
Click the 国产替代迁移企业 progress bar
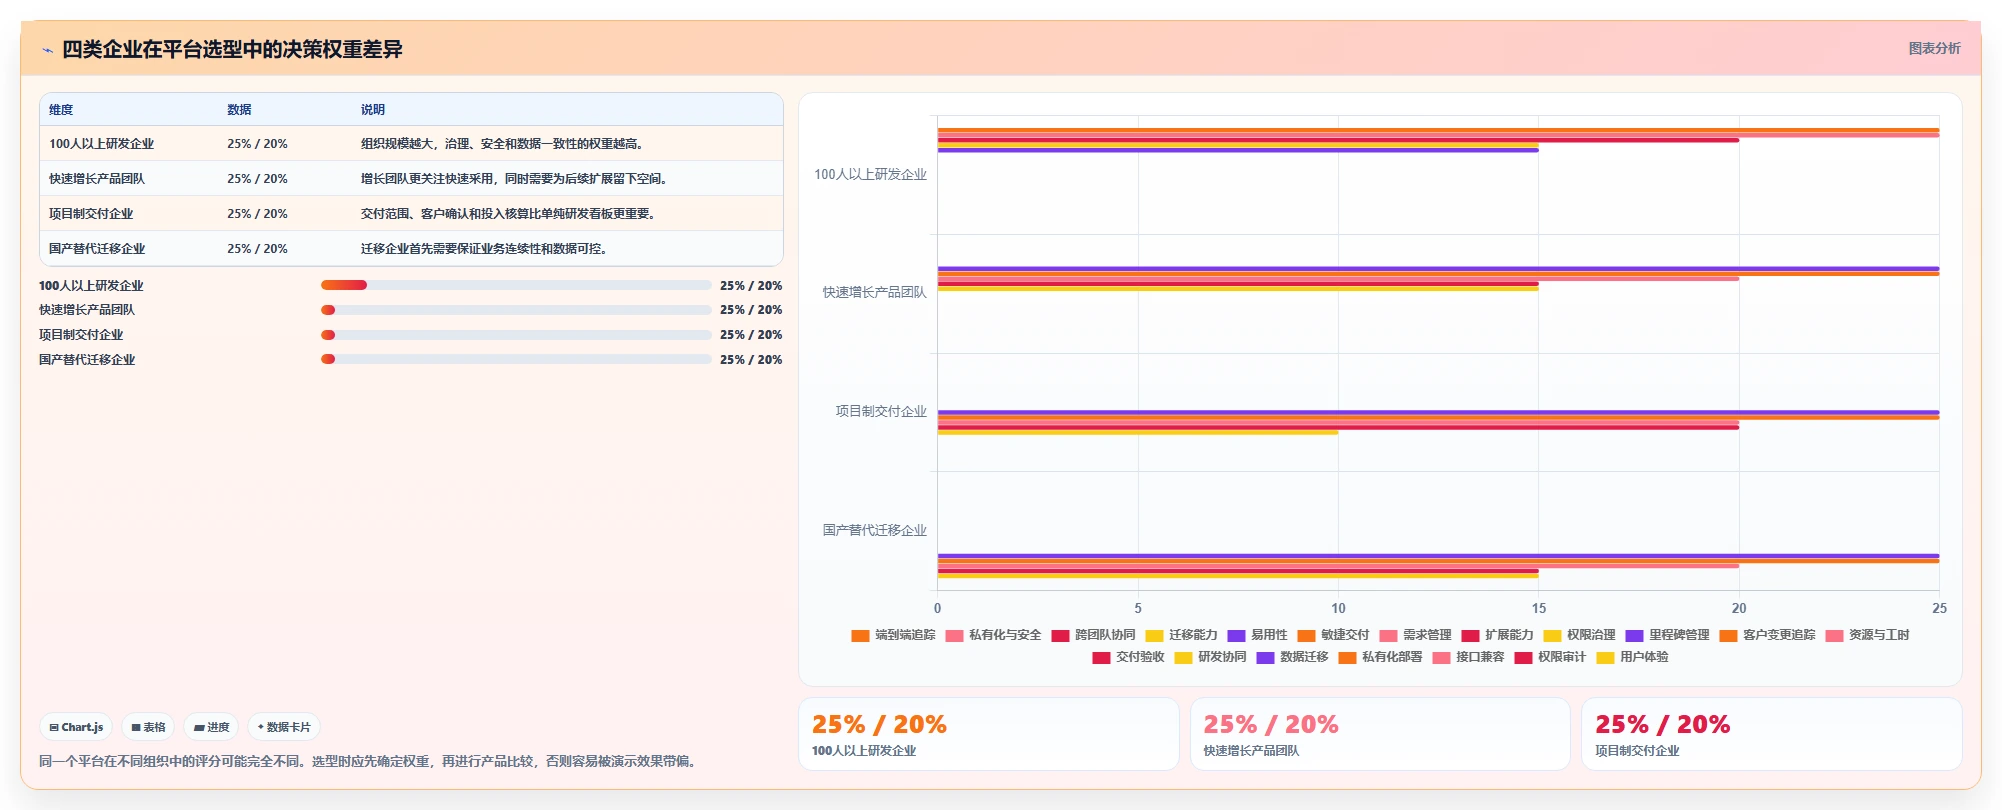tap(516, 359)
